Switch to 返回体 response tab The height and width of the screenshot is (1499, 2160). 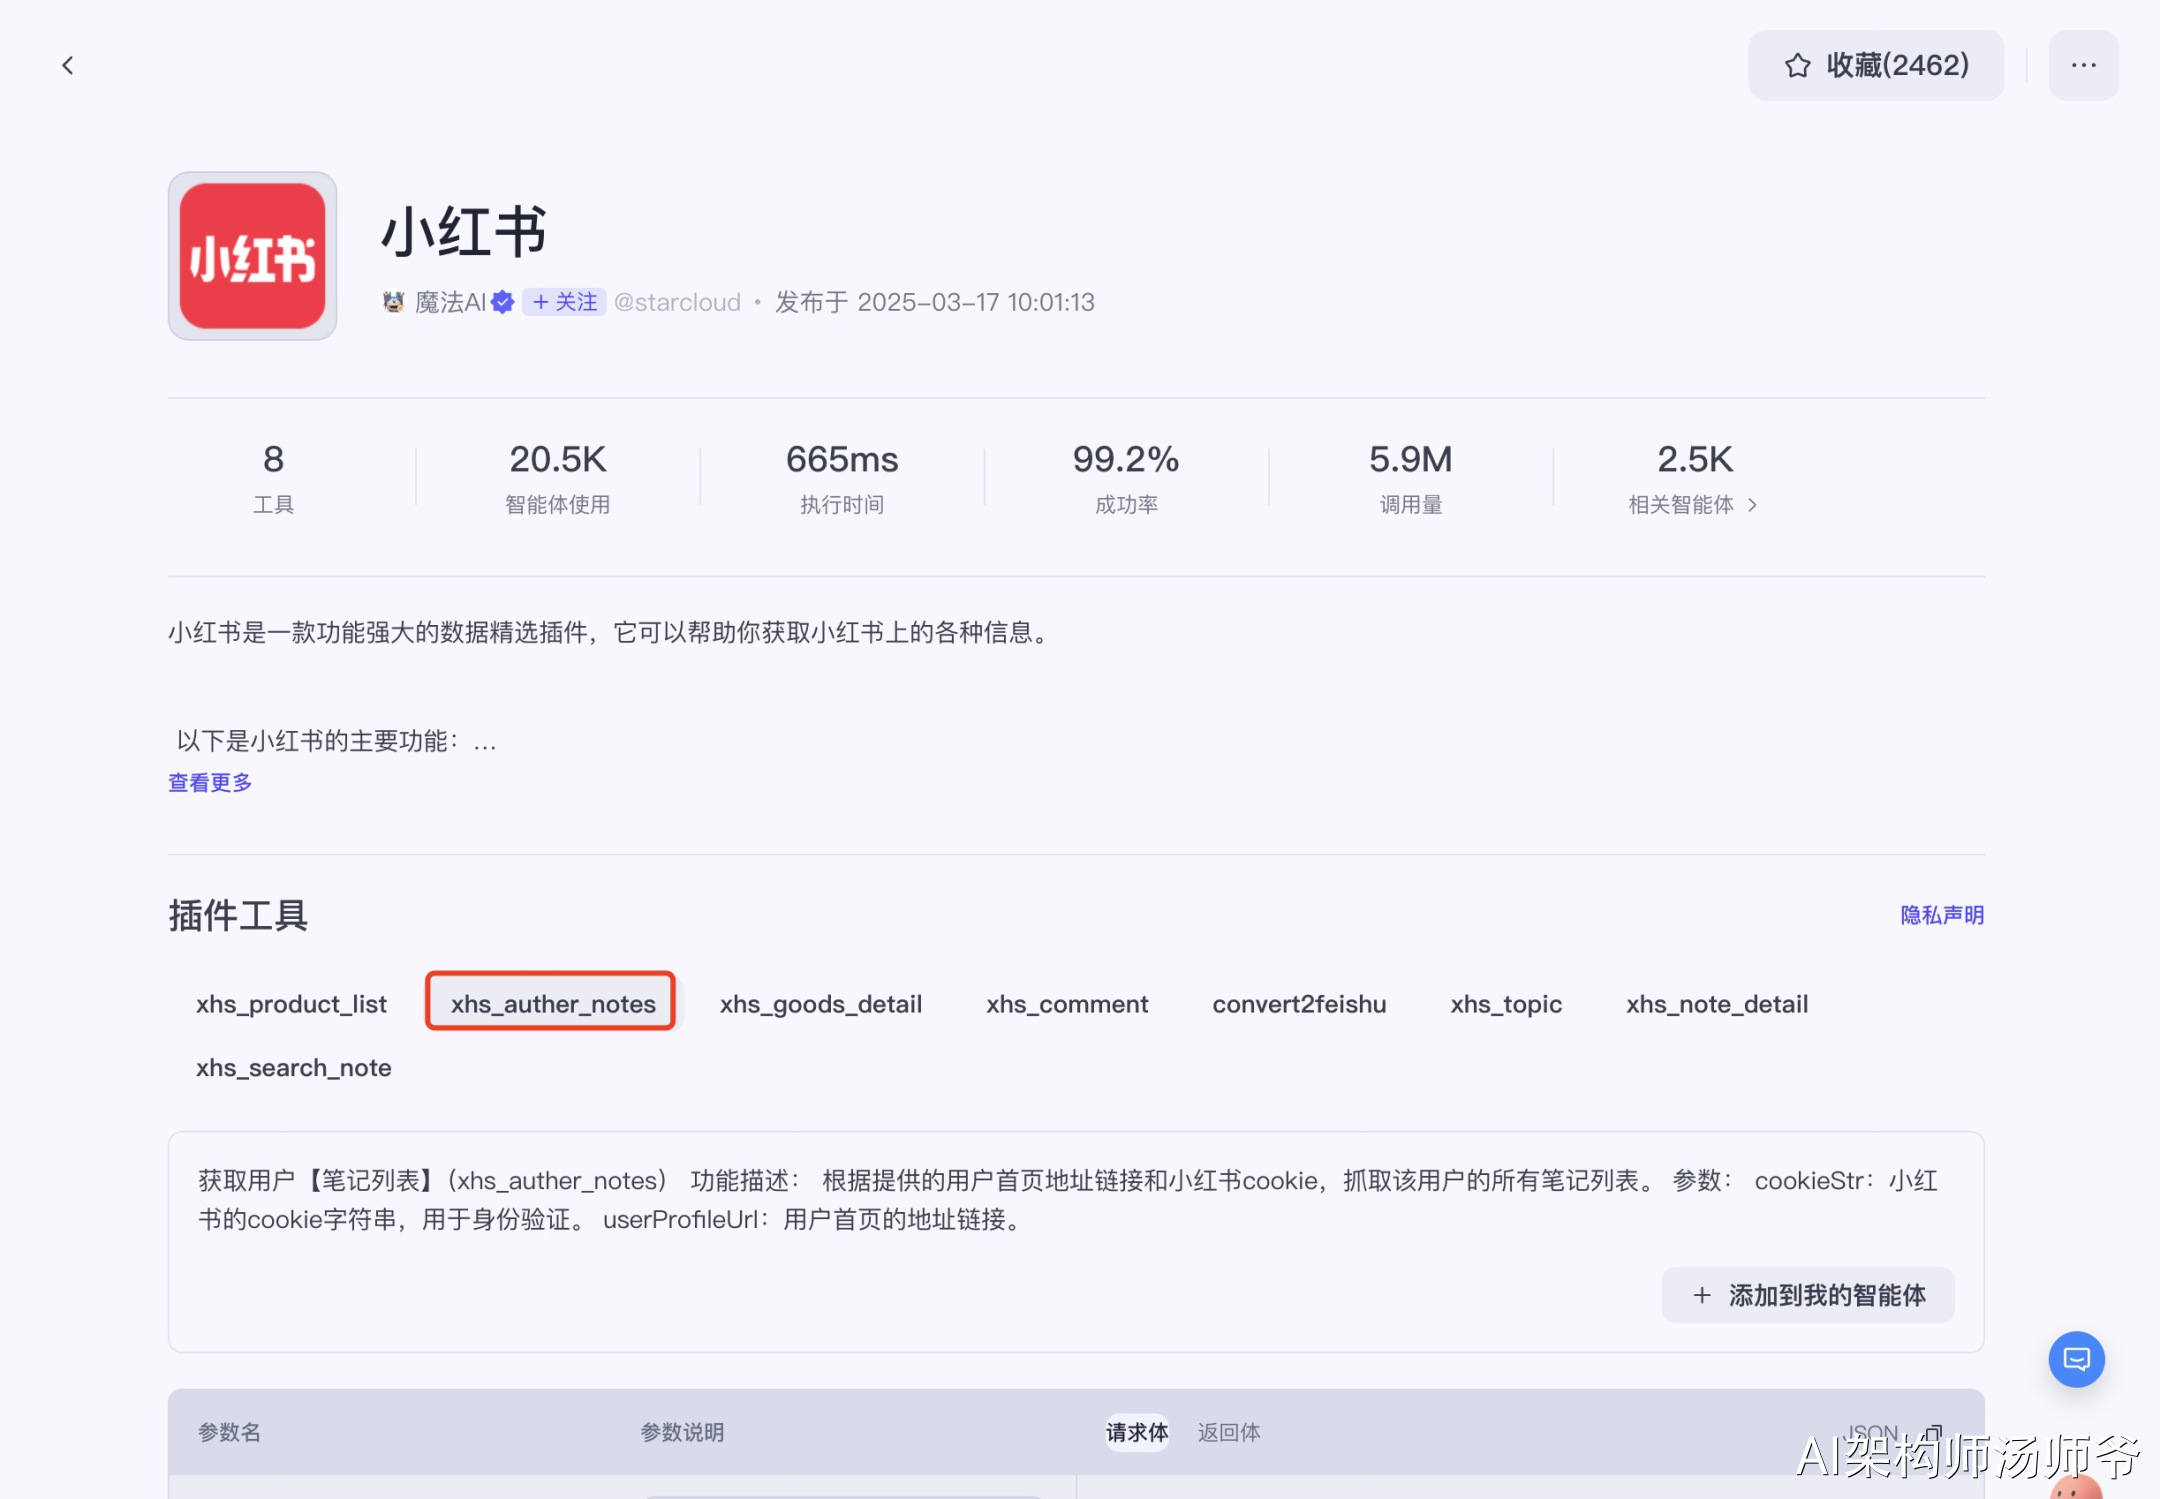(1229, 1432)
